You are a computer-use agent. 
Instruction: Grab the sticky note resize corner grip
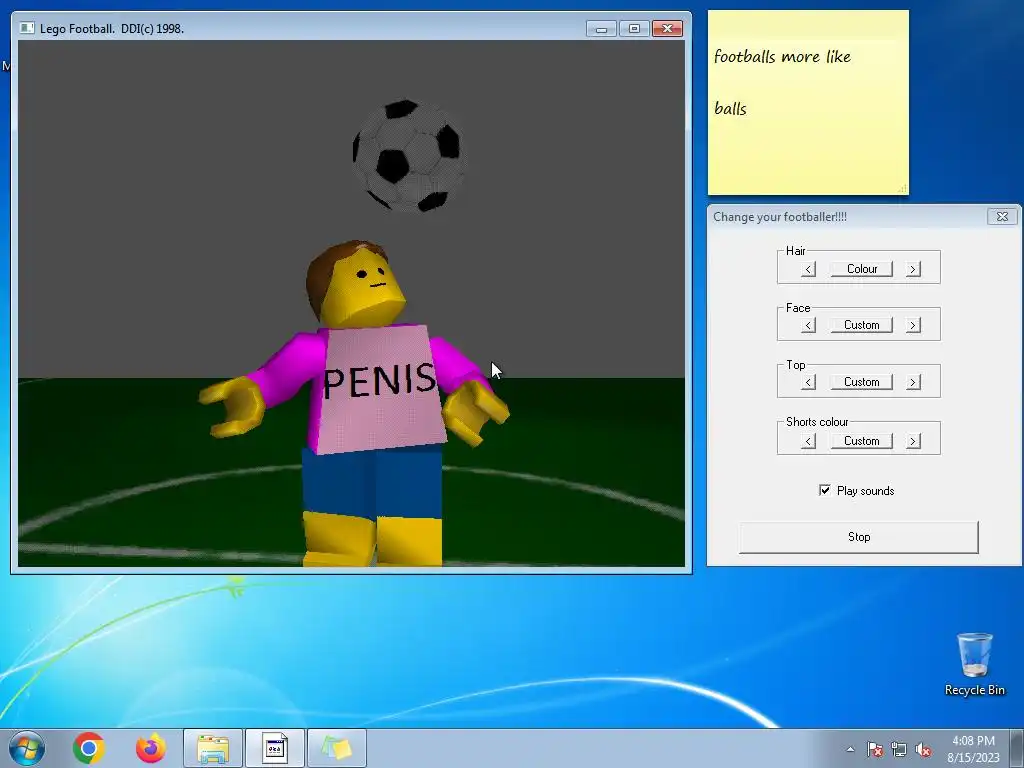coord(902,188)
